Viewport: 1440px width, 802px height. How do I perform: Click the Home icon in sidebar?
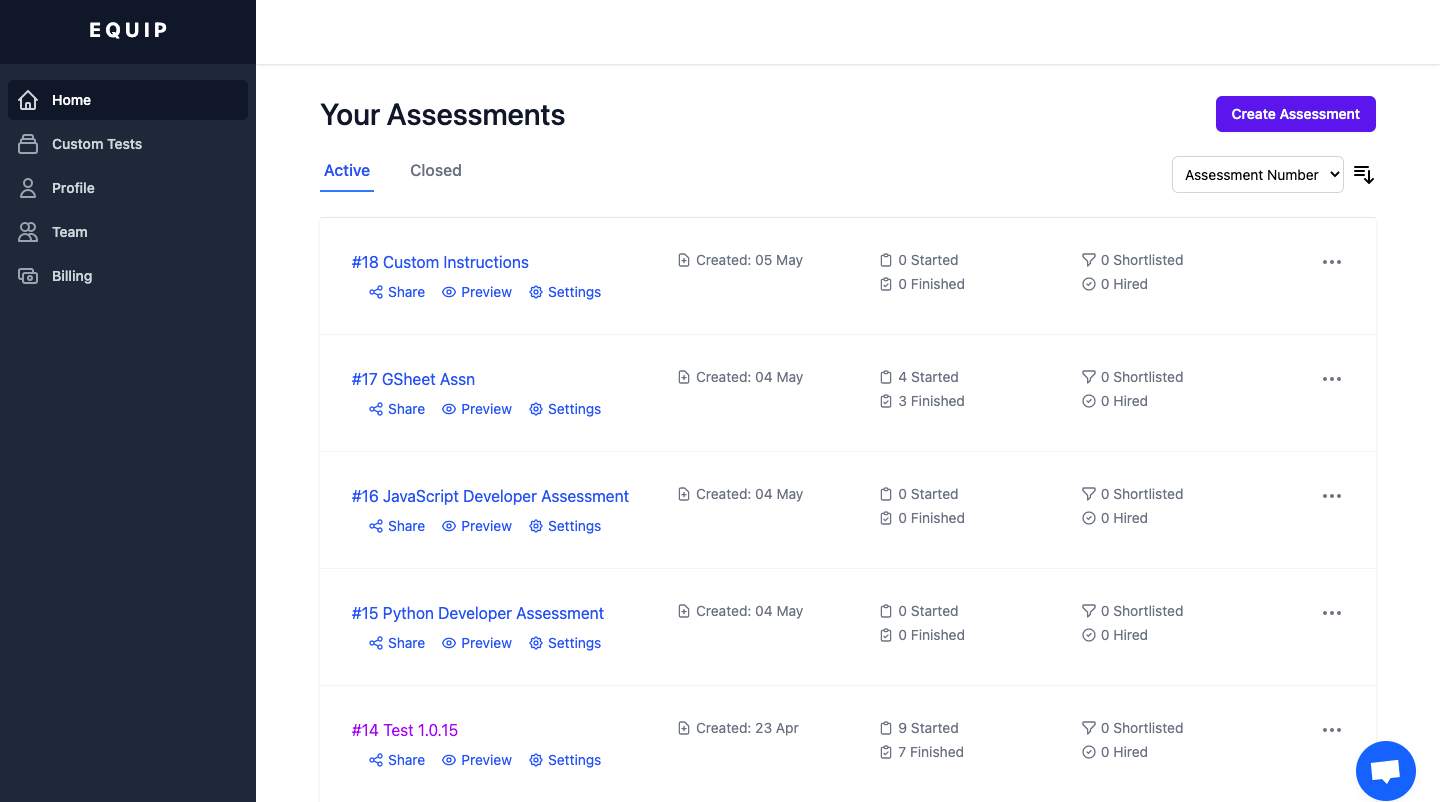[28, 100]
